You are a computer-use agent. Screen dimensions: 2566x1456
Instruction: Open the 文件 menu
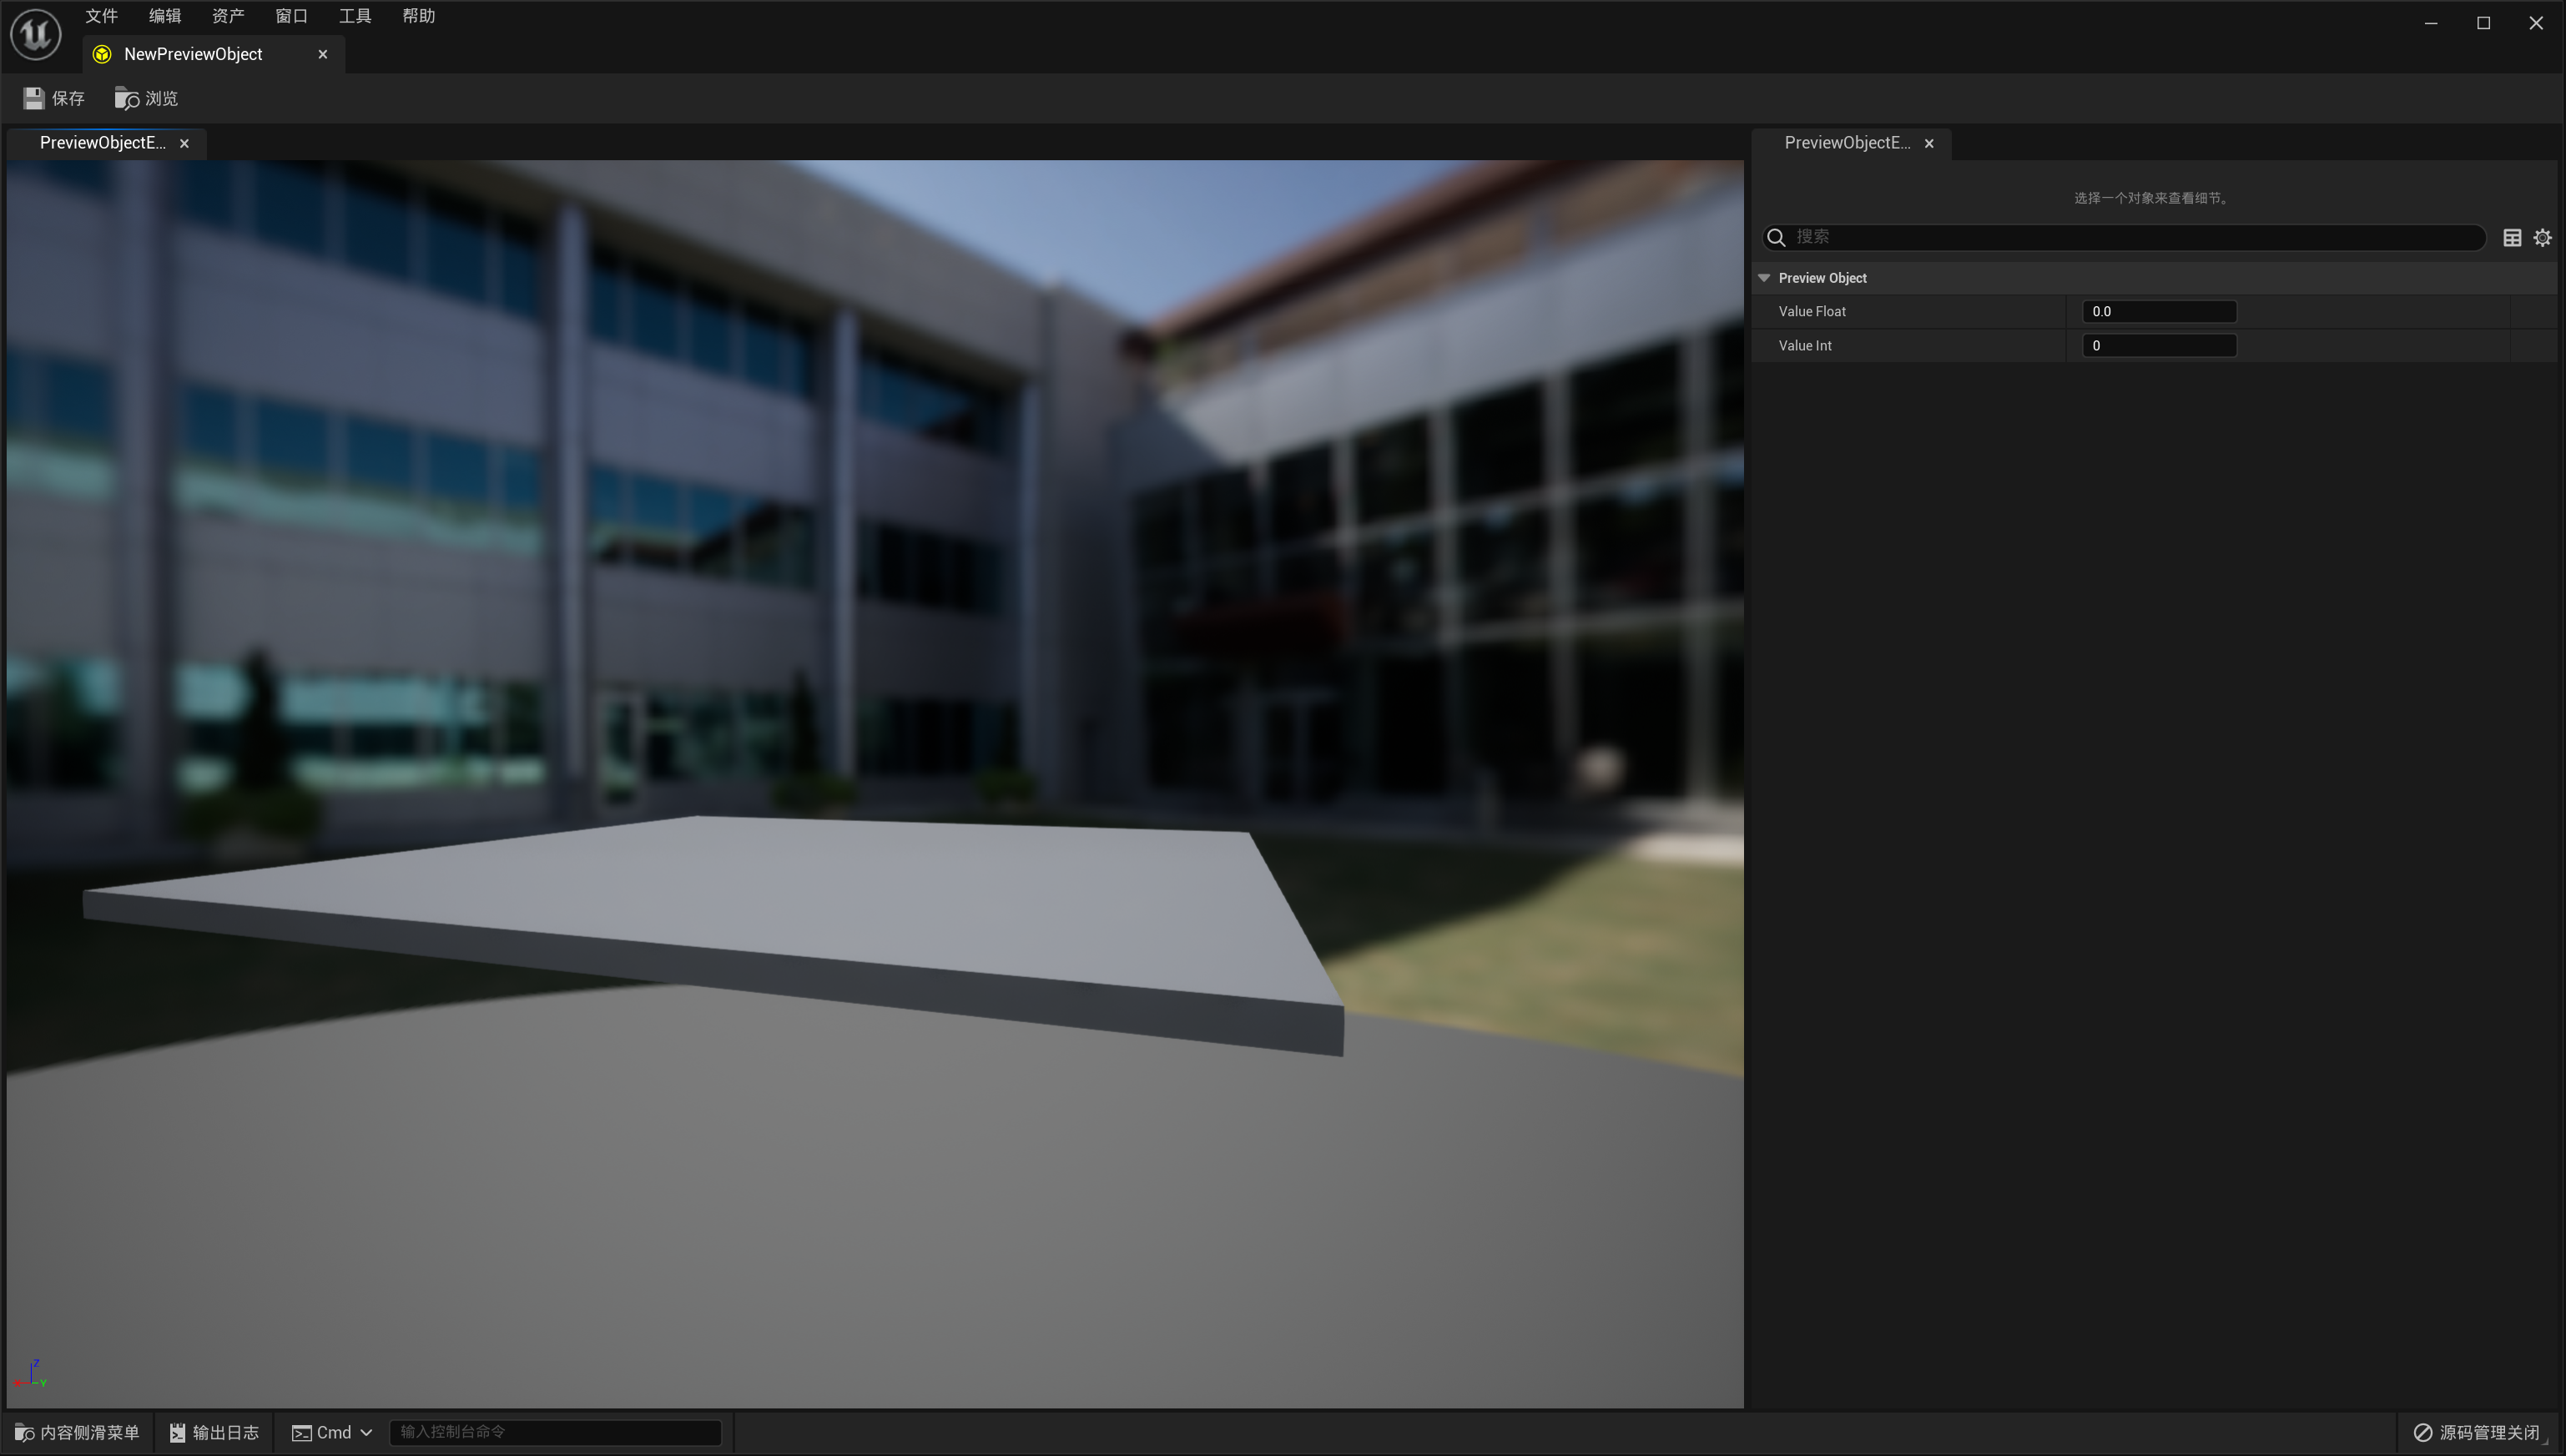tap(101, 16)
